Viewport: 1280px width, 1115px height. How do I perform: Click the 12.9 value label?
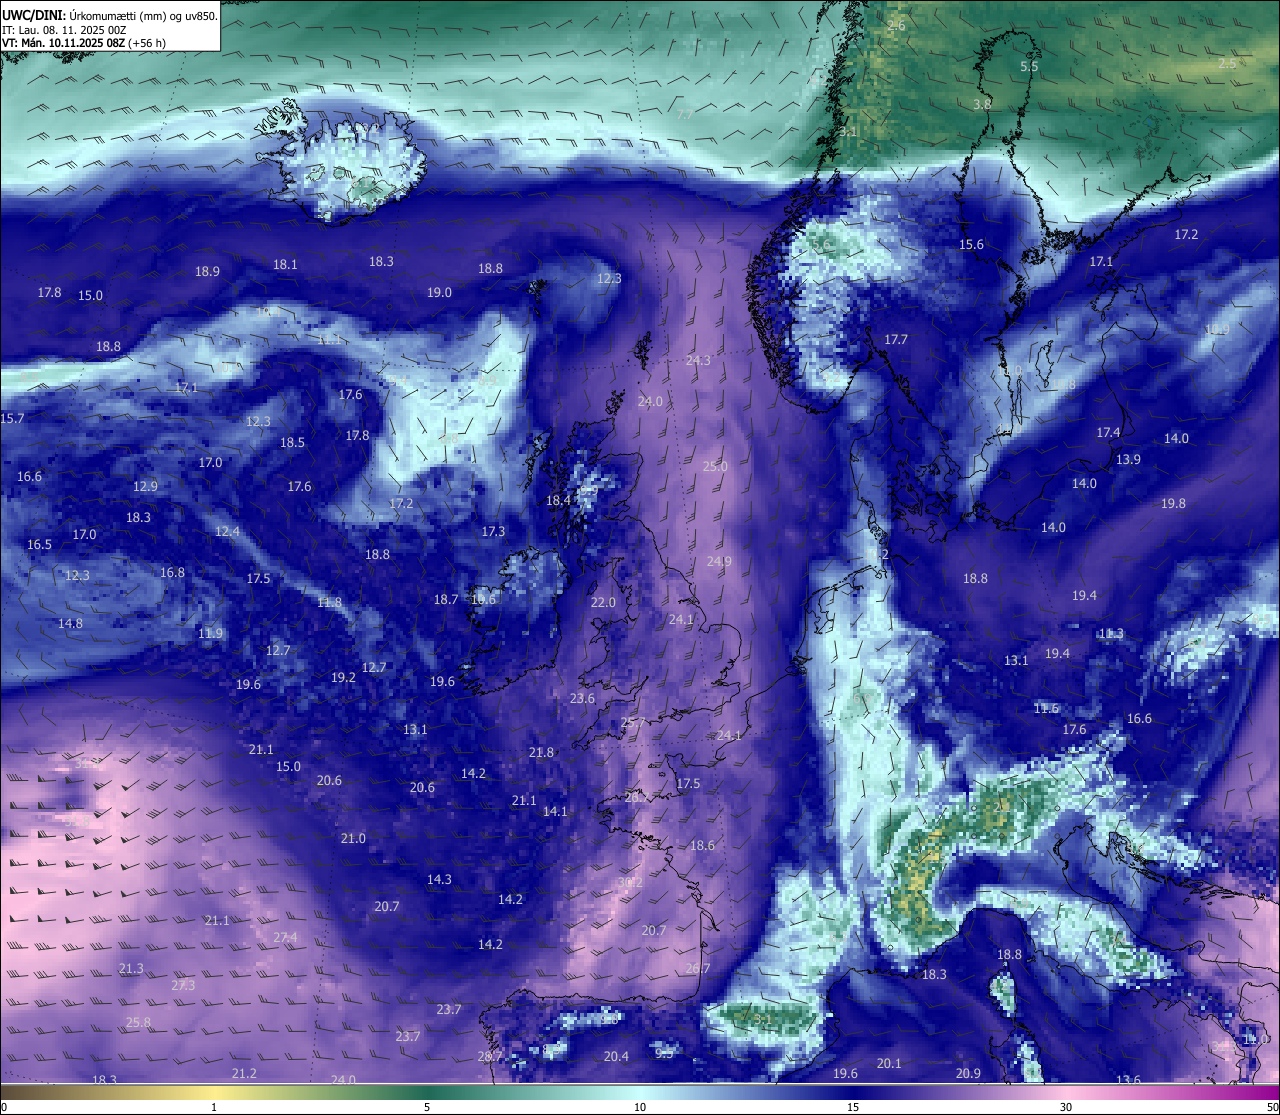145,486
